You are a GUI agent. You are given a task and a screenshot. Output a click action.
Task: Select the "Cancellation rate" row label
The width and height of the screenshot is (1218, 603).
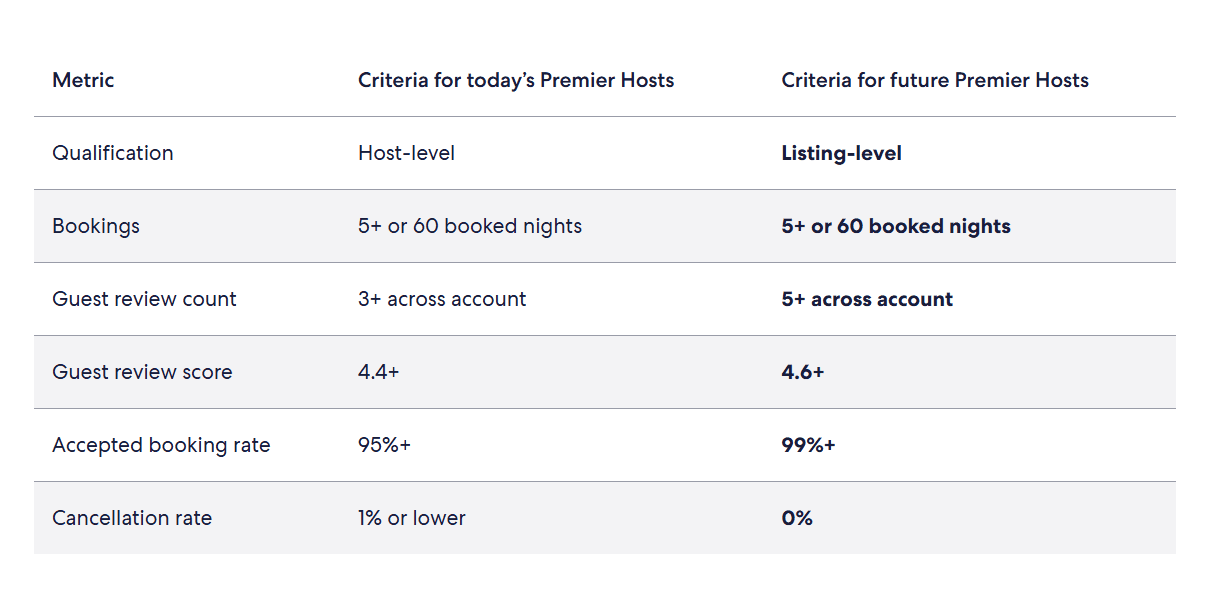[x=132, y=518]
